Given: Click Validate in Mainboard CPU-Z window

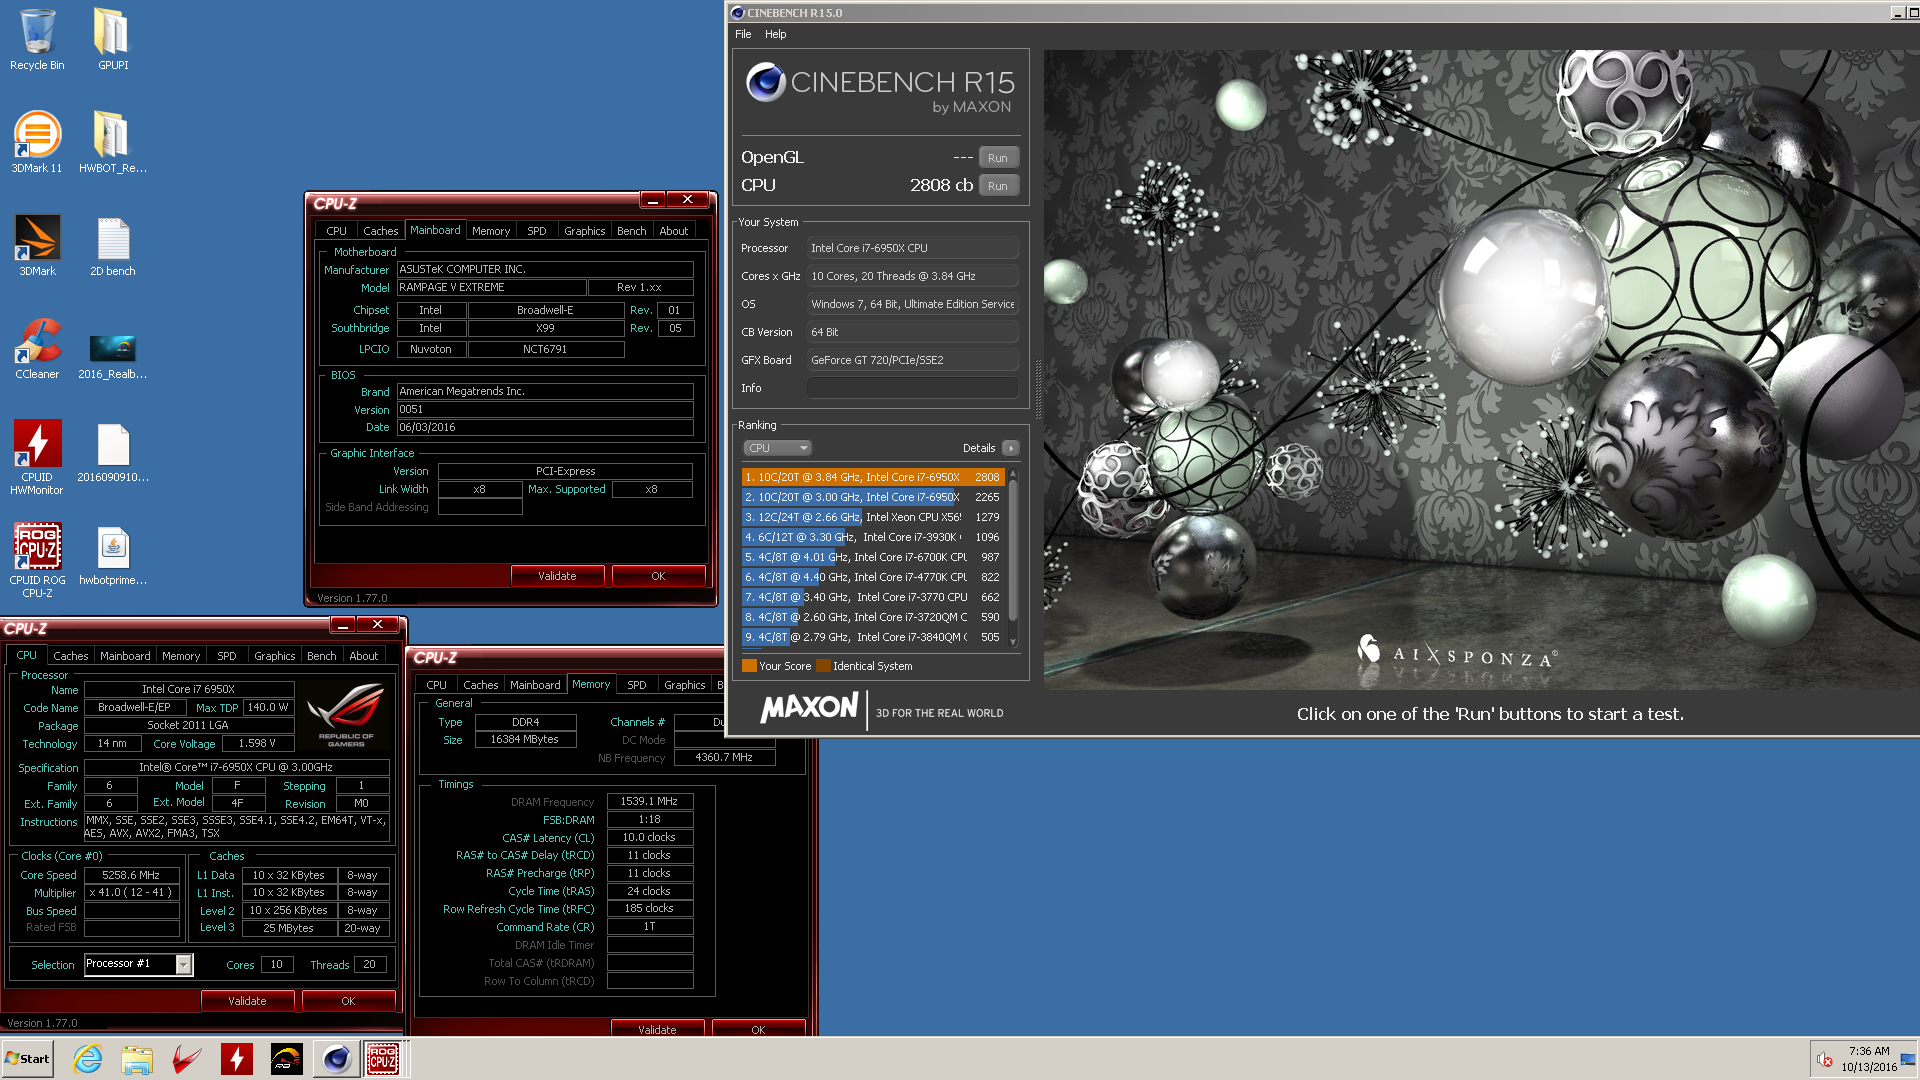Looking at the screenshot, I should (557, 576).
